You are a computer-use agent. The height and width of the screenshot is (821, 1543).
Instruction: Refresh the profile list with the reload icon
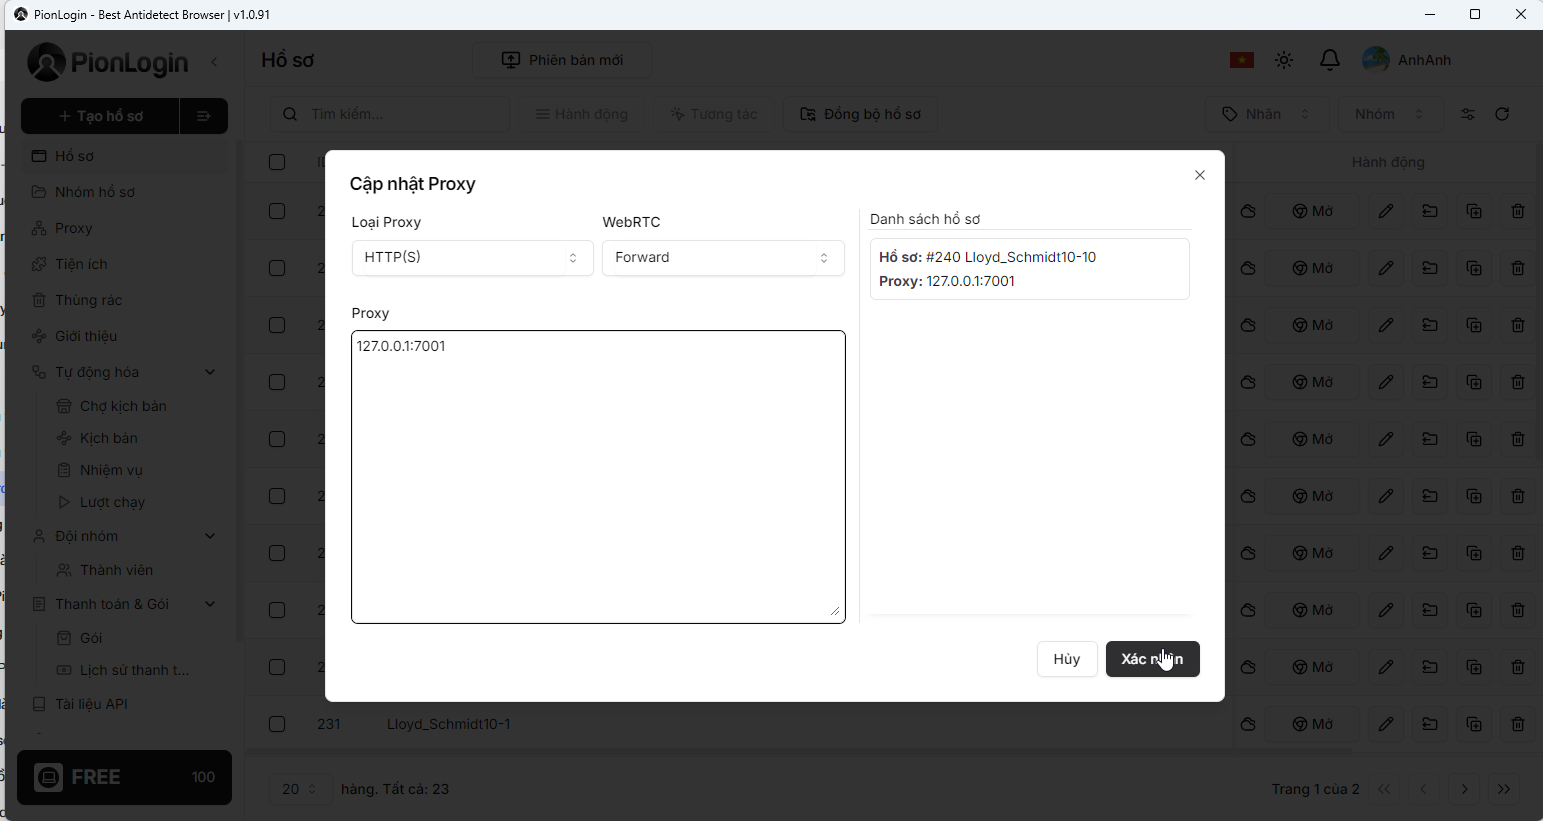(x=1504, y=114)
